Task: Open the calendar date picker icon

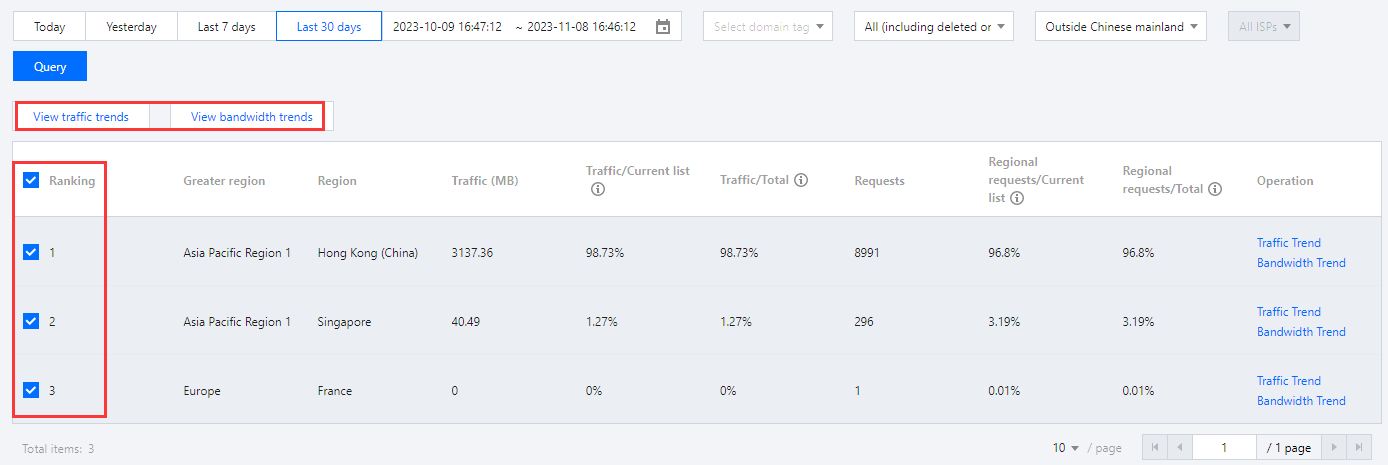Action: click(663, 27)
